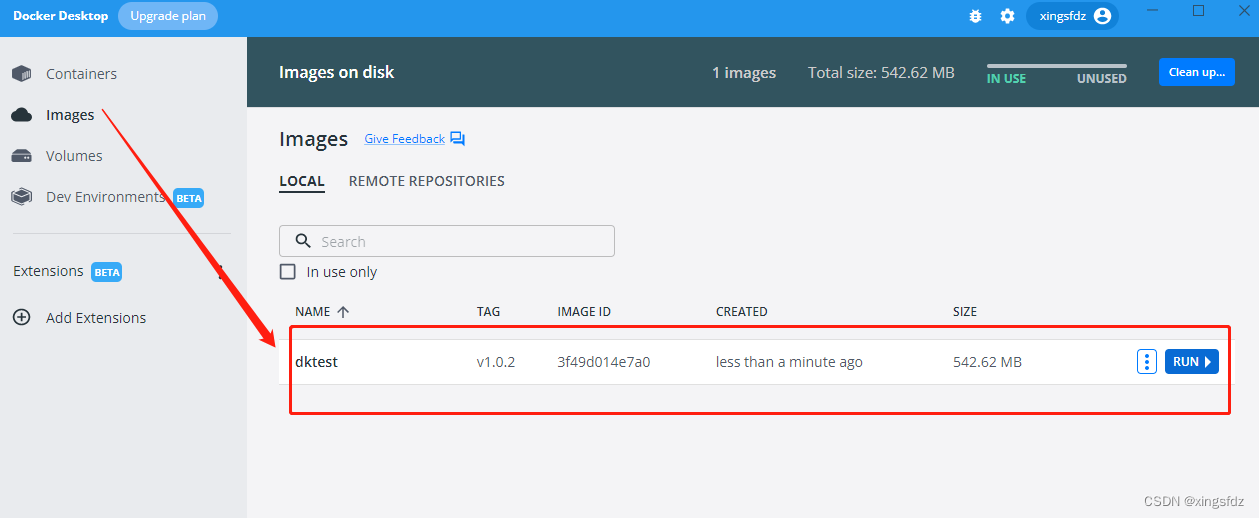
Task: Click the IMAGE ID column header
Action: tap(584, 312)
